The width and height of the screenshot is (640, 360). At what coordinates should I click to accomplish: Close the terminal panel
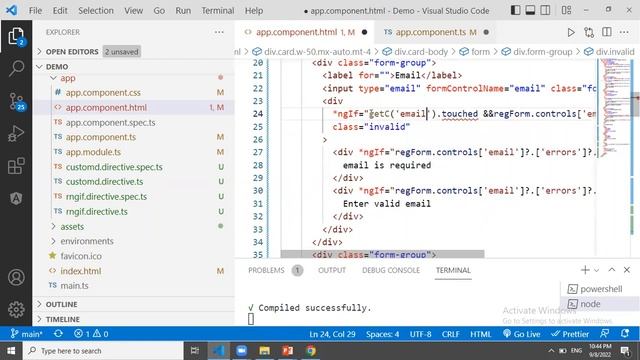pyautogui.click(x=627, y=270)
